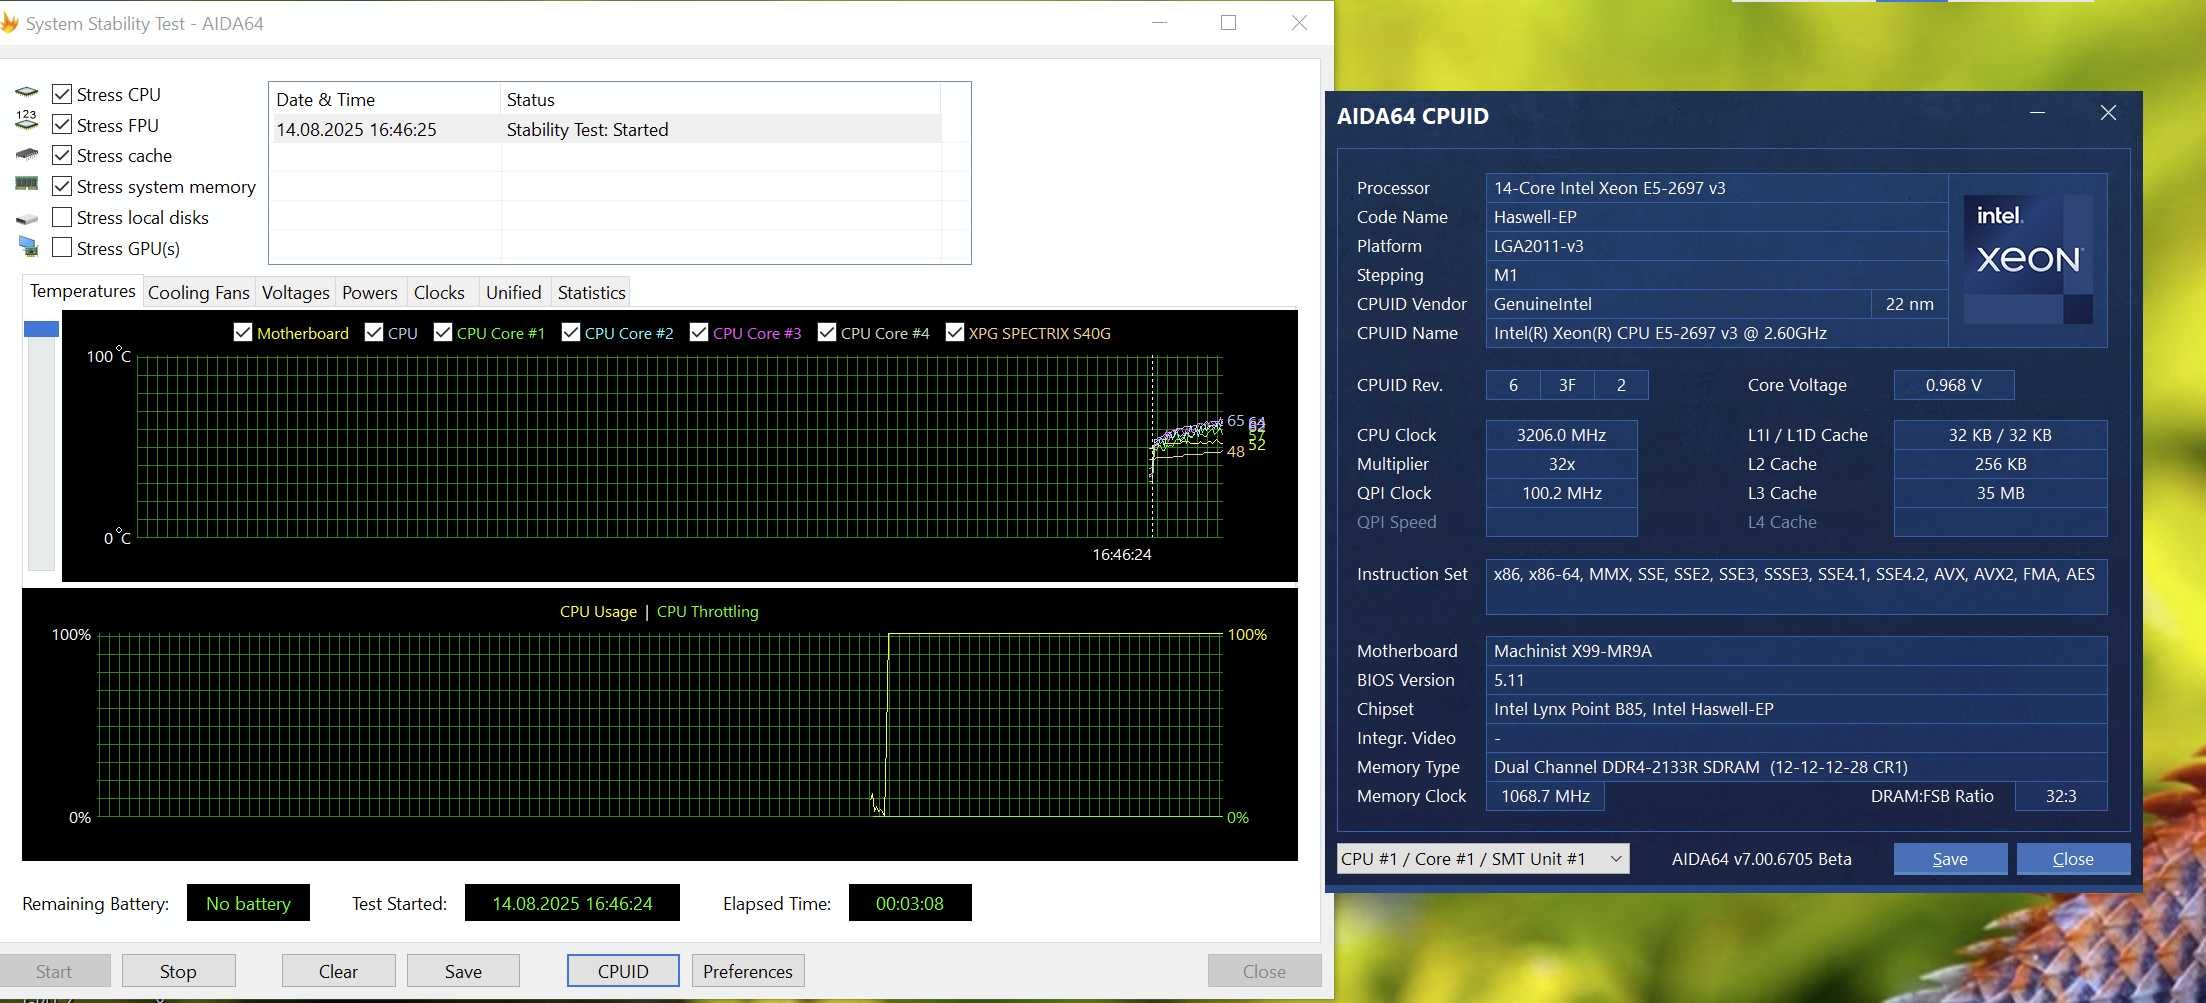Click the Motherboard field Machinist X99-MR9A
This screenshot has height=1003, width=2206.
click(x=1796, y=651)
